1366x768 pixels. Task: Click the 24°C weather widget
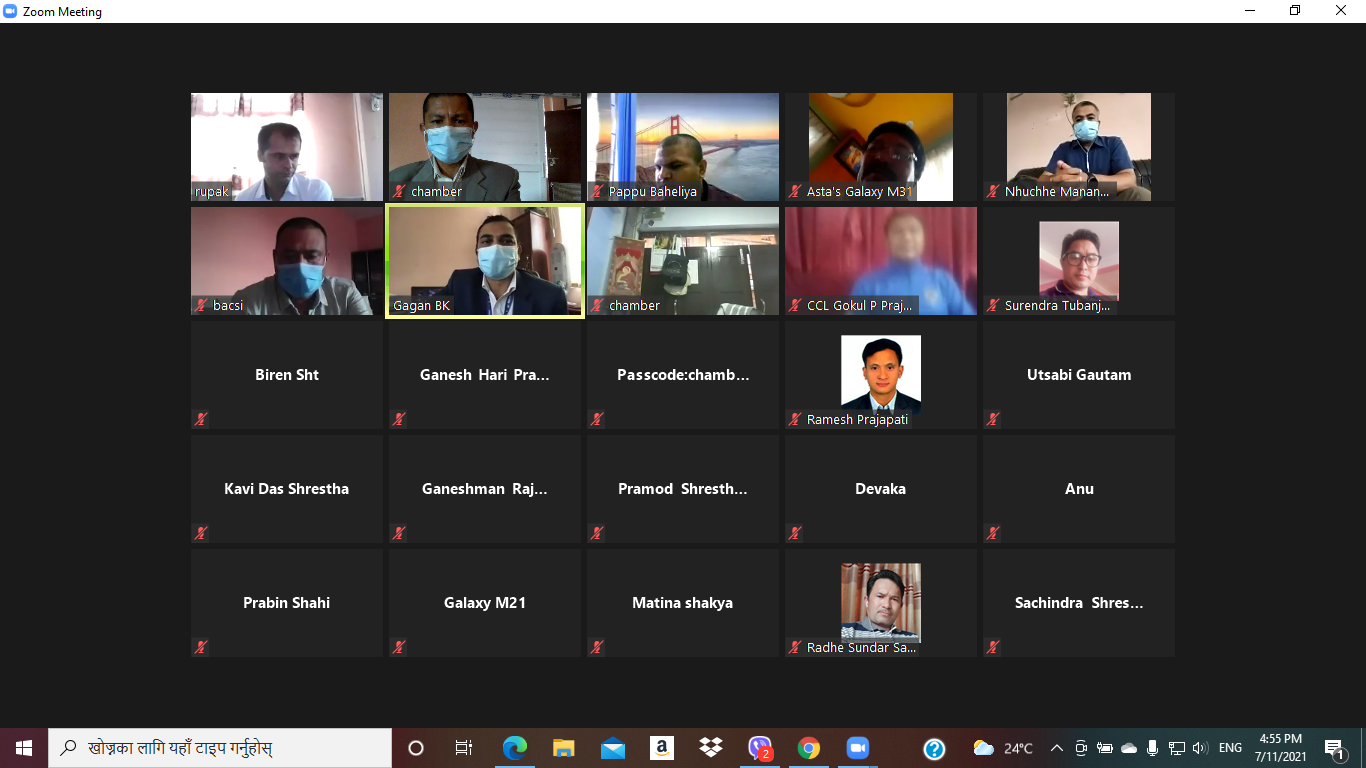1003,748
